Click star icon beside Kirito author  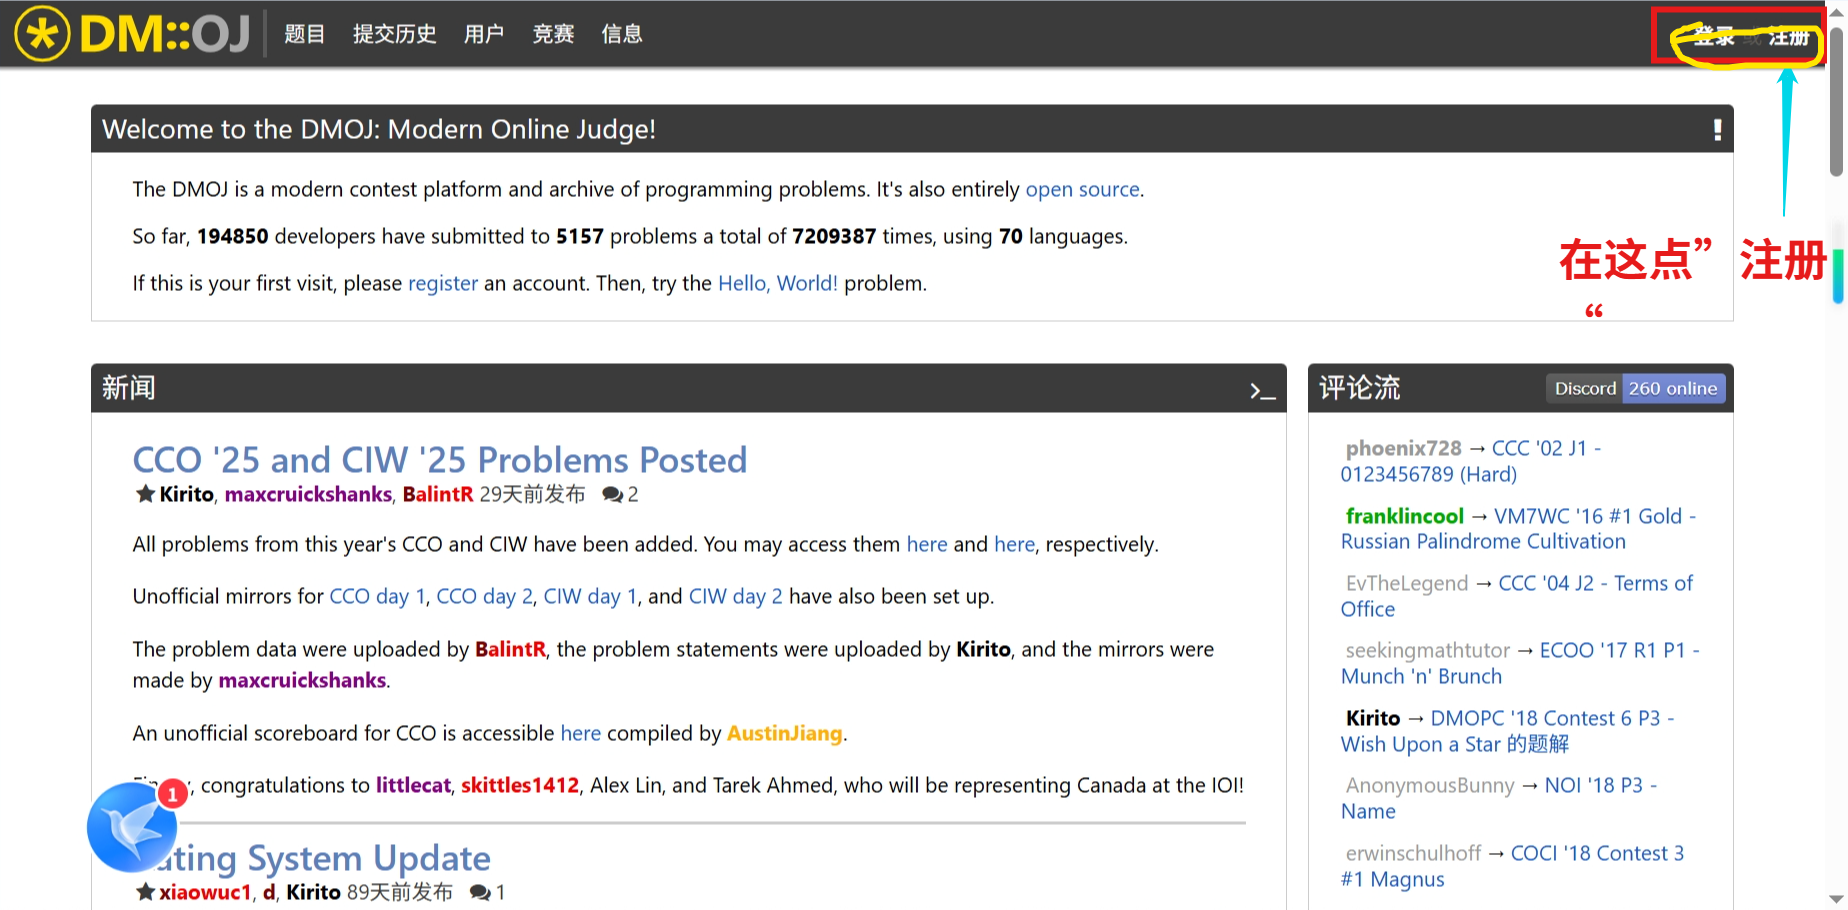(x=145, y=493)
